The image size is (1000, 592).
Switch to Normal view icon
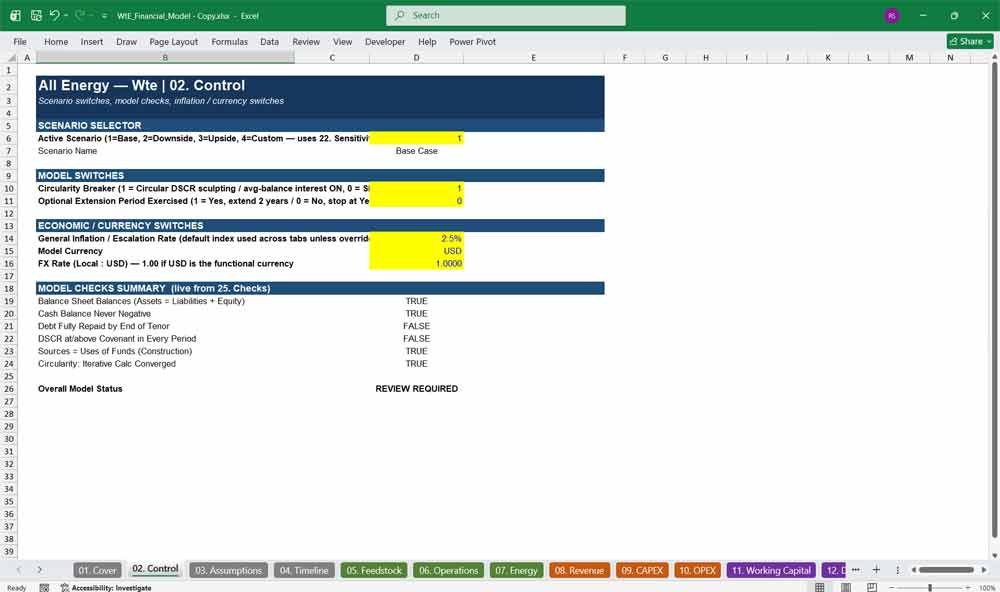tap(820, 588)
